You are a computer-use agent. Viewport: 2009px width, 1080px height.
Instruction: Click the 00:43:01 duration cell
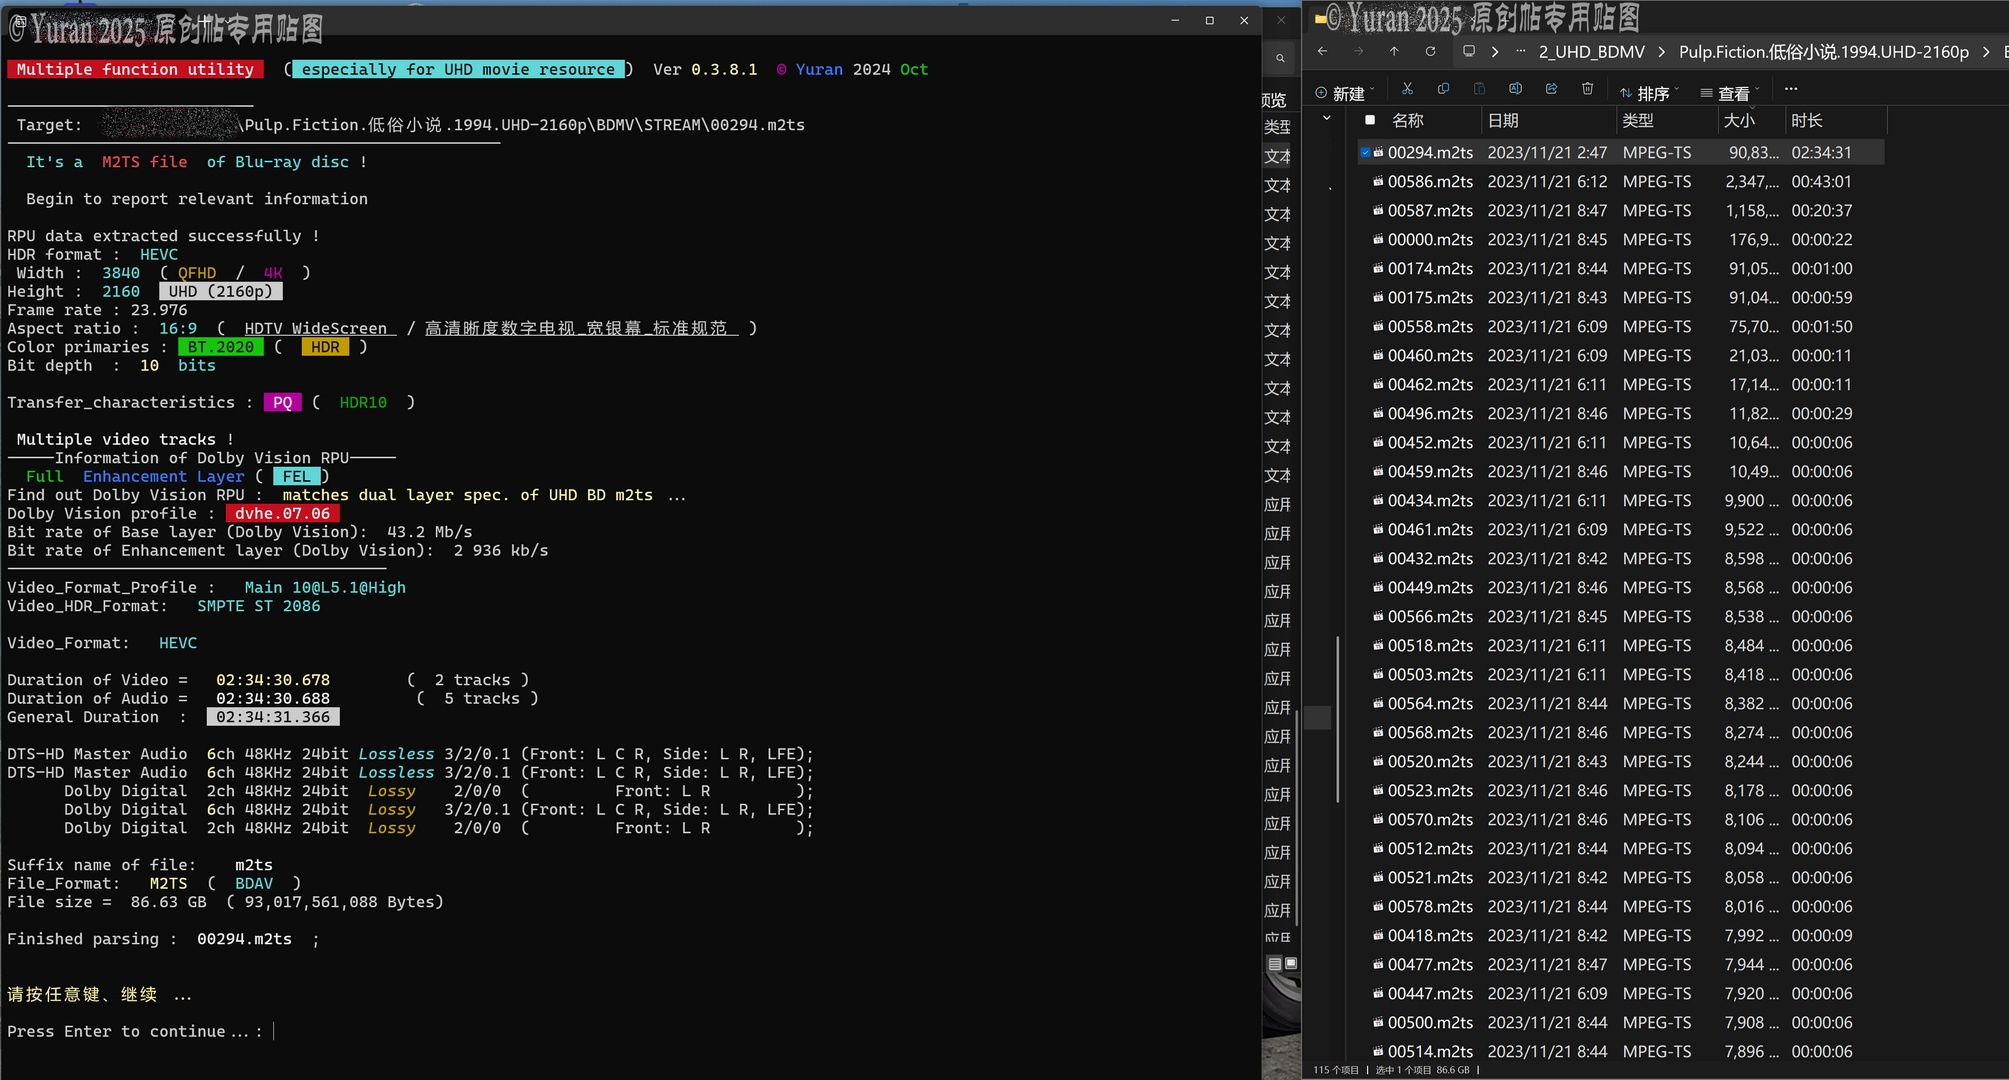click(x=1821, y=182)
